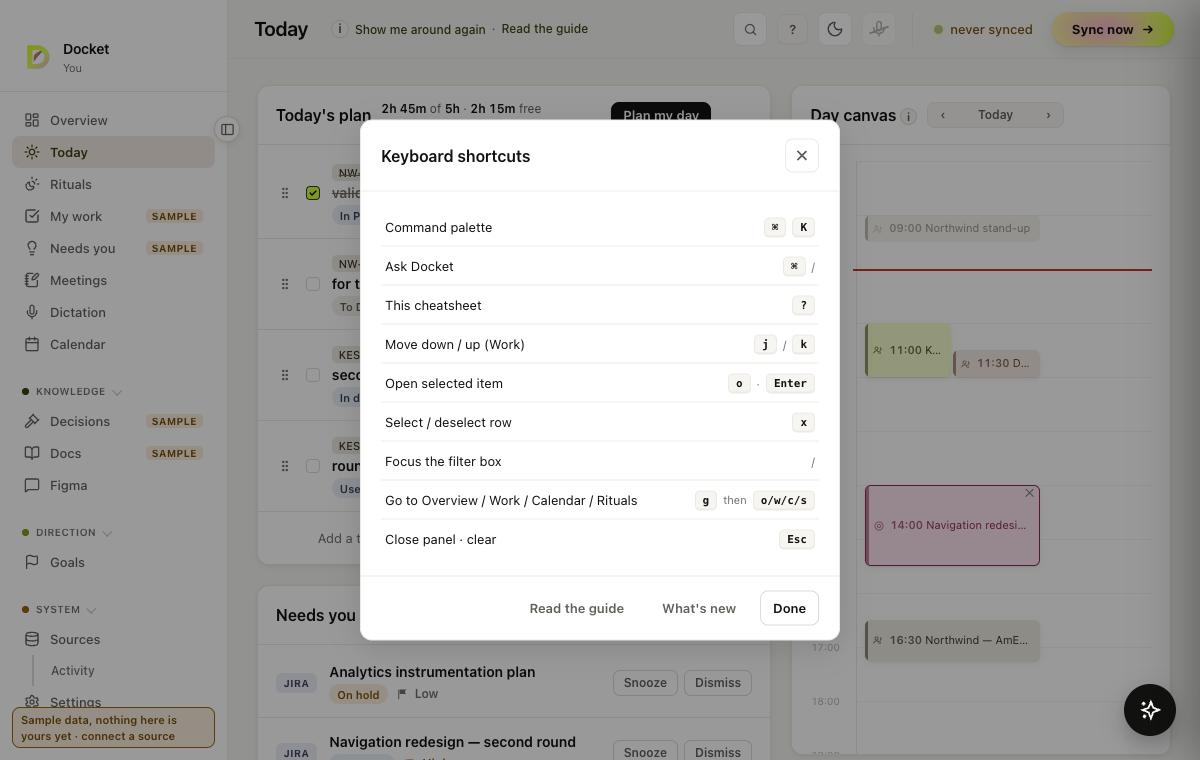Snooze Navigation redesign second round
This screenshot has height=760, width=1200.
click(645, 751)
